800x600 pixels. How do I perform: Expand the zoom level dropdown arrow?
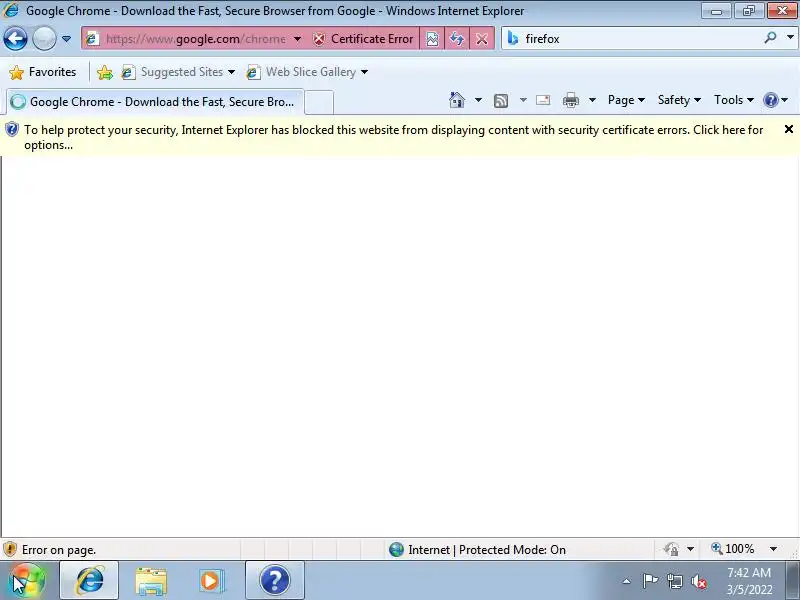[773, 549]
